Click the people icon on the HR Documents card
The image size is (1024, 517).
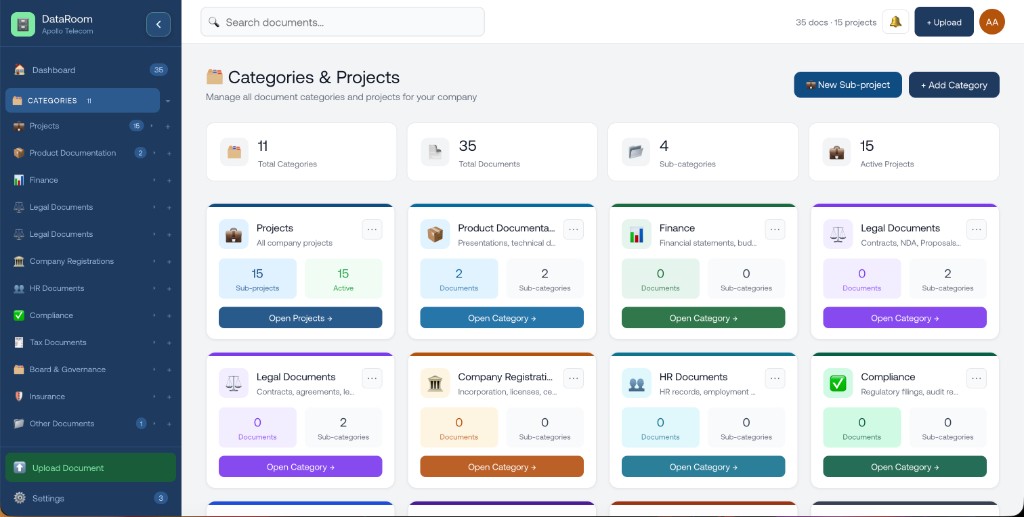point(636,383)
